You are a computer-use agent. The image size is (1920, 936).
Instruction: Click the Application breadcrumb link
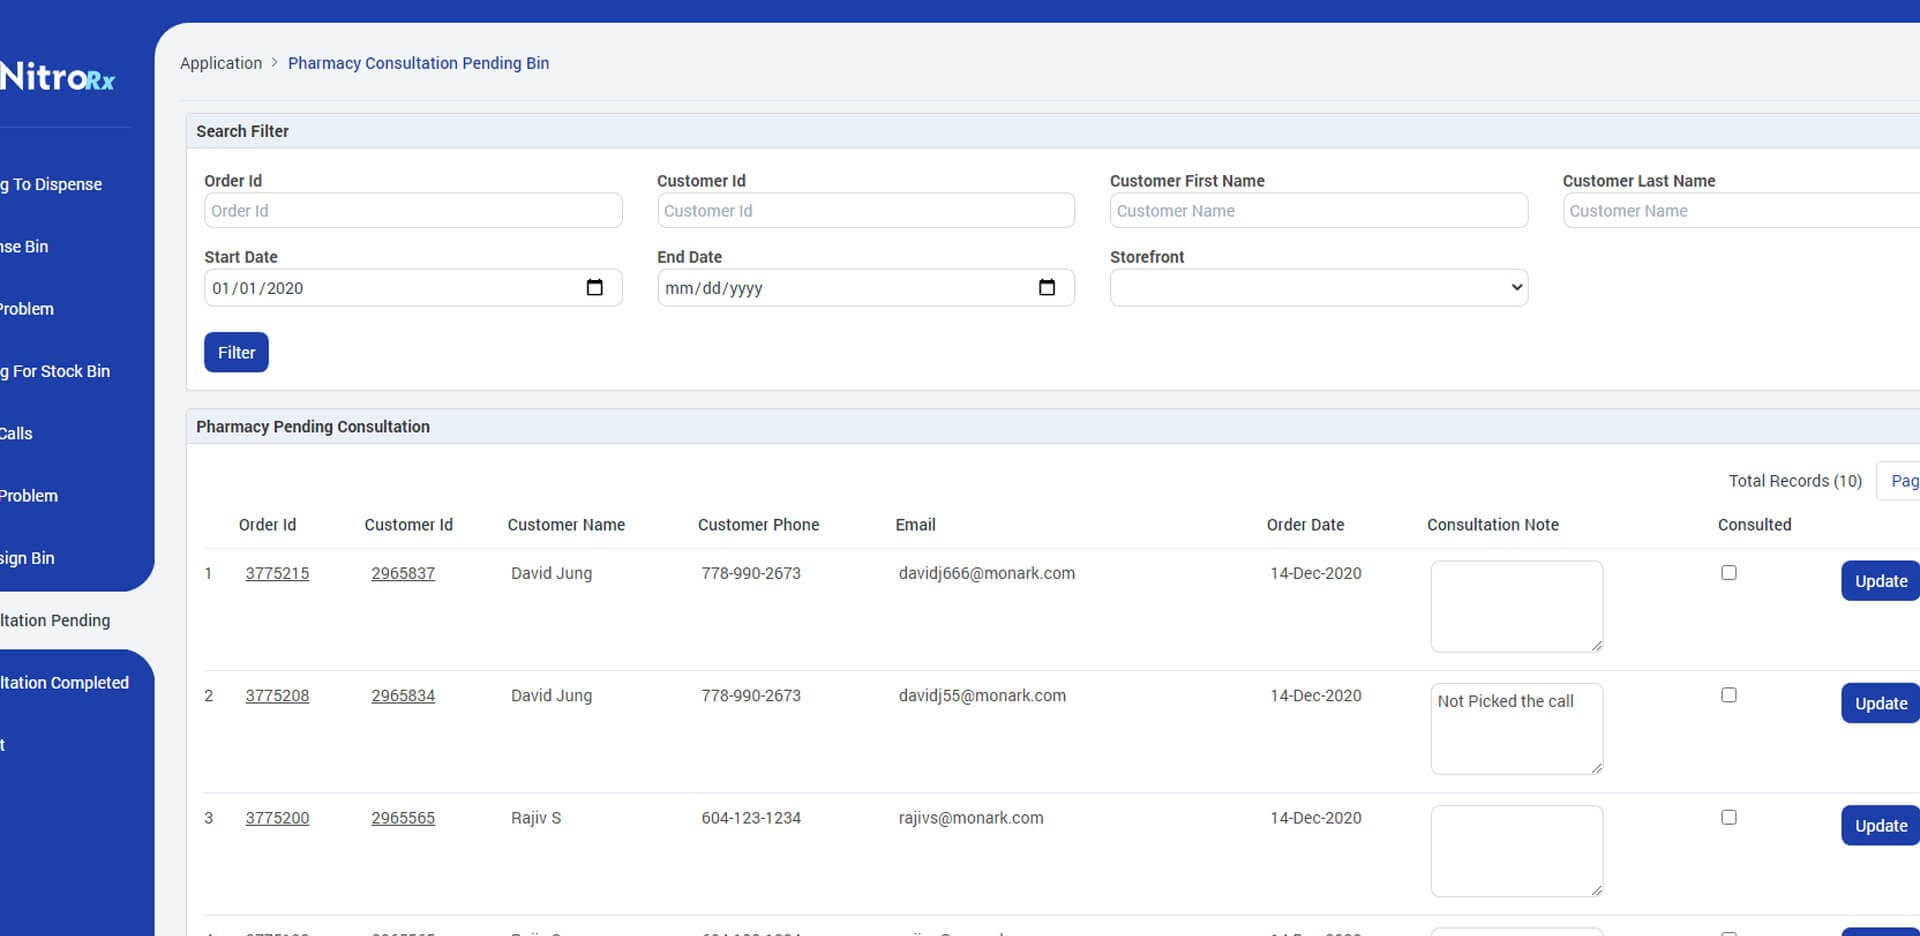(x=221, y=63)
